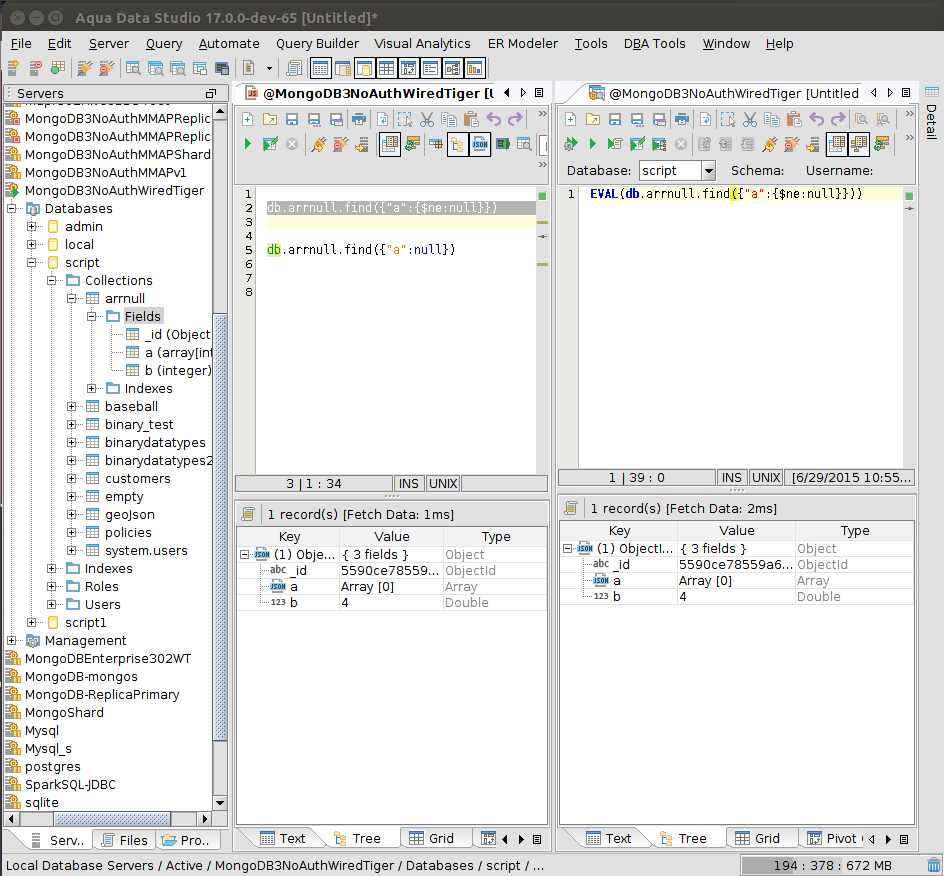
Task: Toggle UNIX line ending indicator in right editor
Action: pos(766,478)
